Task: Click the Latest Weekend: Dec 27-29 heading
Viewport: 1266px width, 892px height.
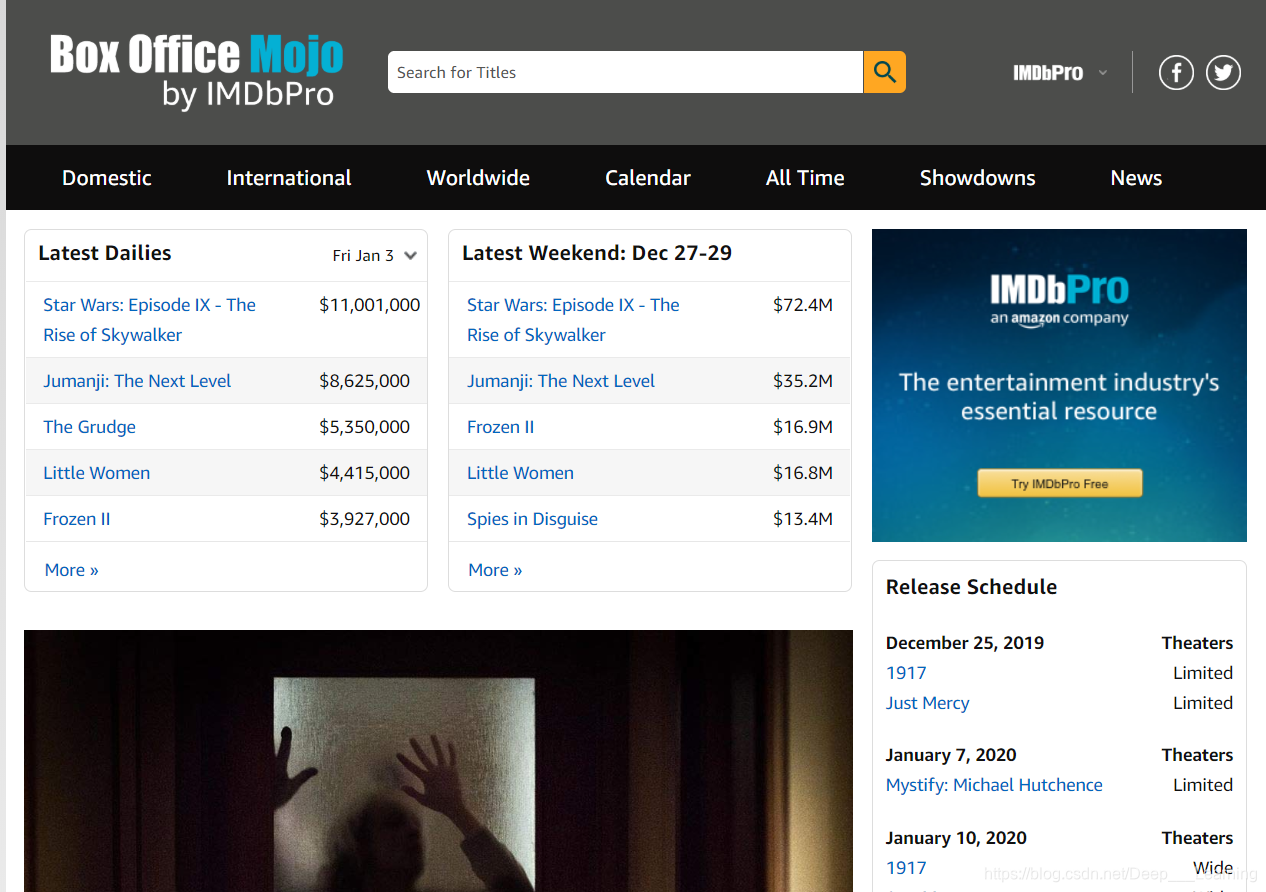Action: [x=597, y=253]
